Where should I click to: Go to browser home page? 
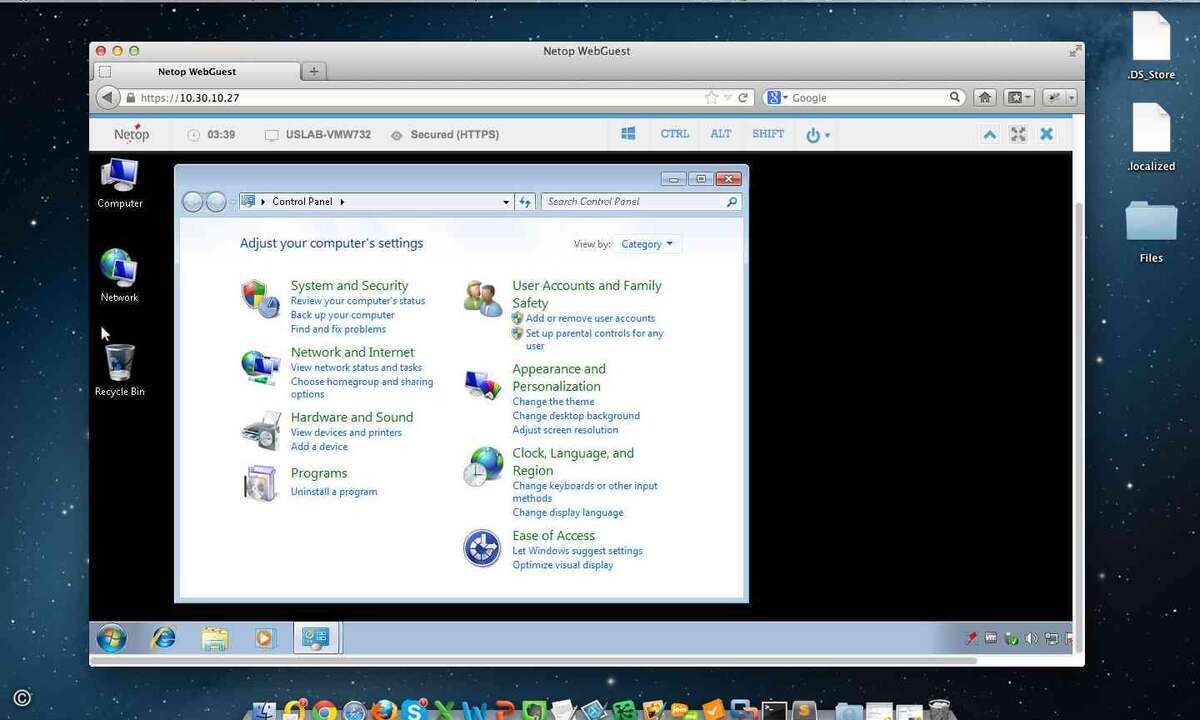[x=985, y=98]
